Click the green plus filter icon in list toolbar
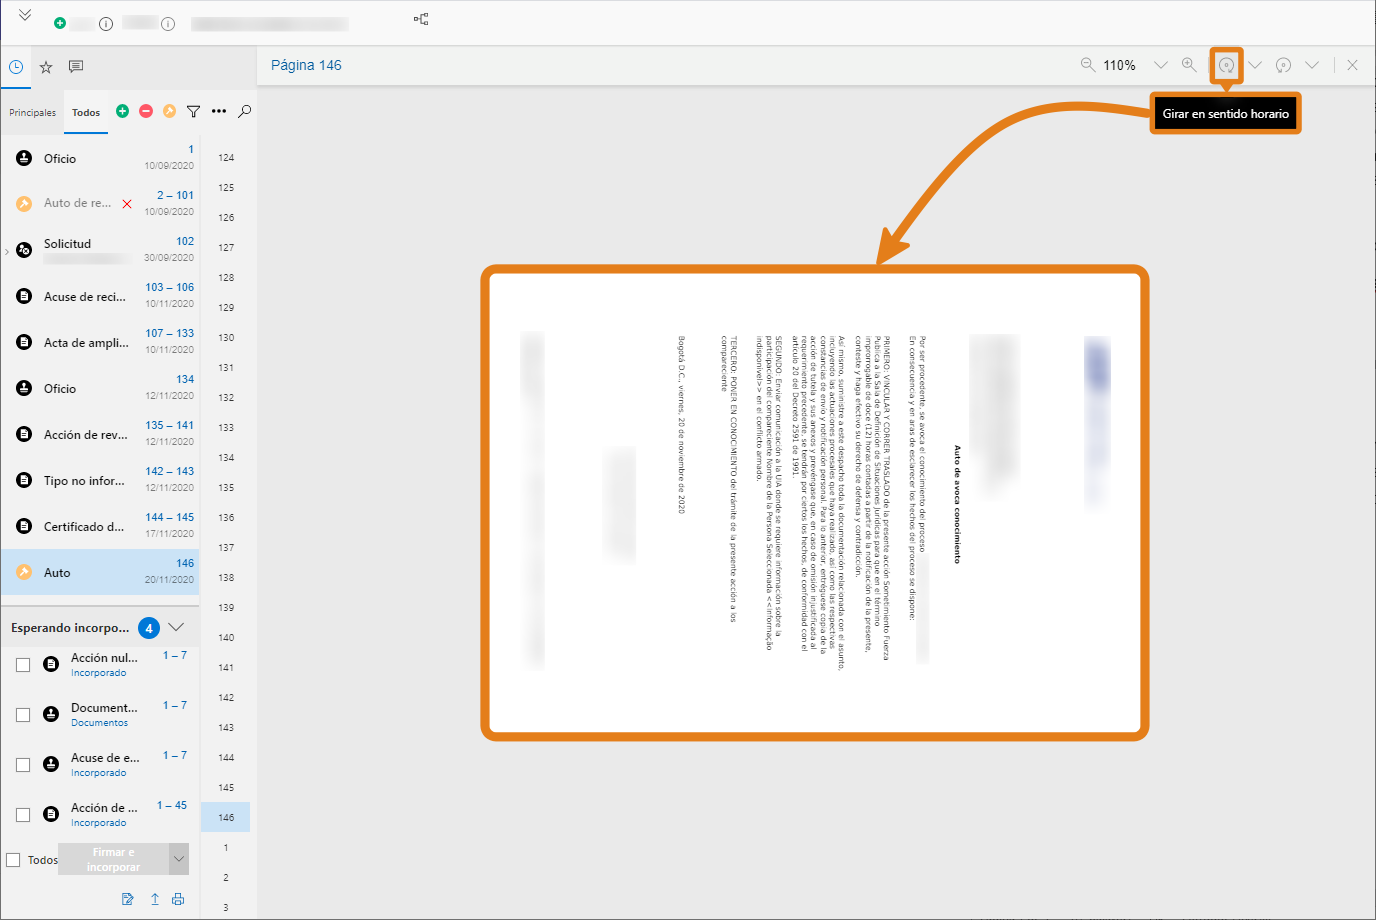 (122, 111)
